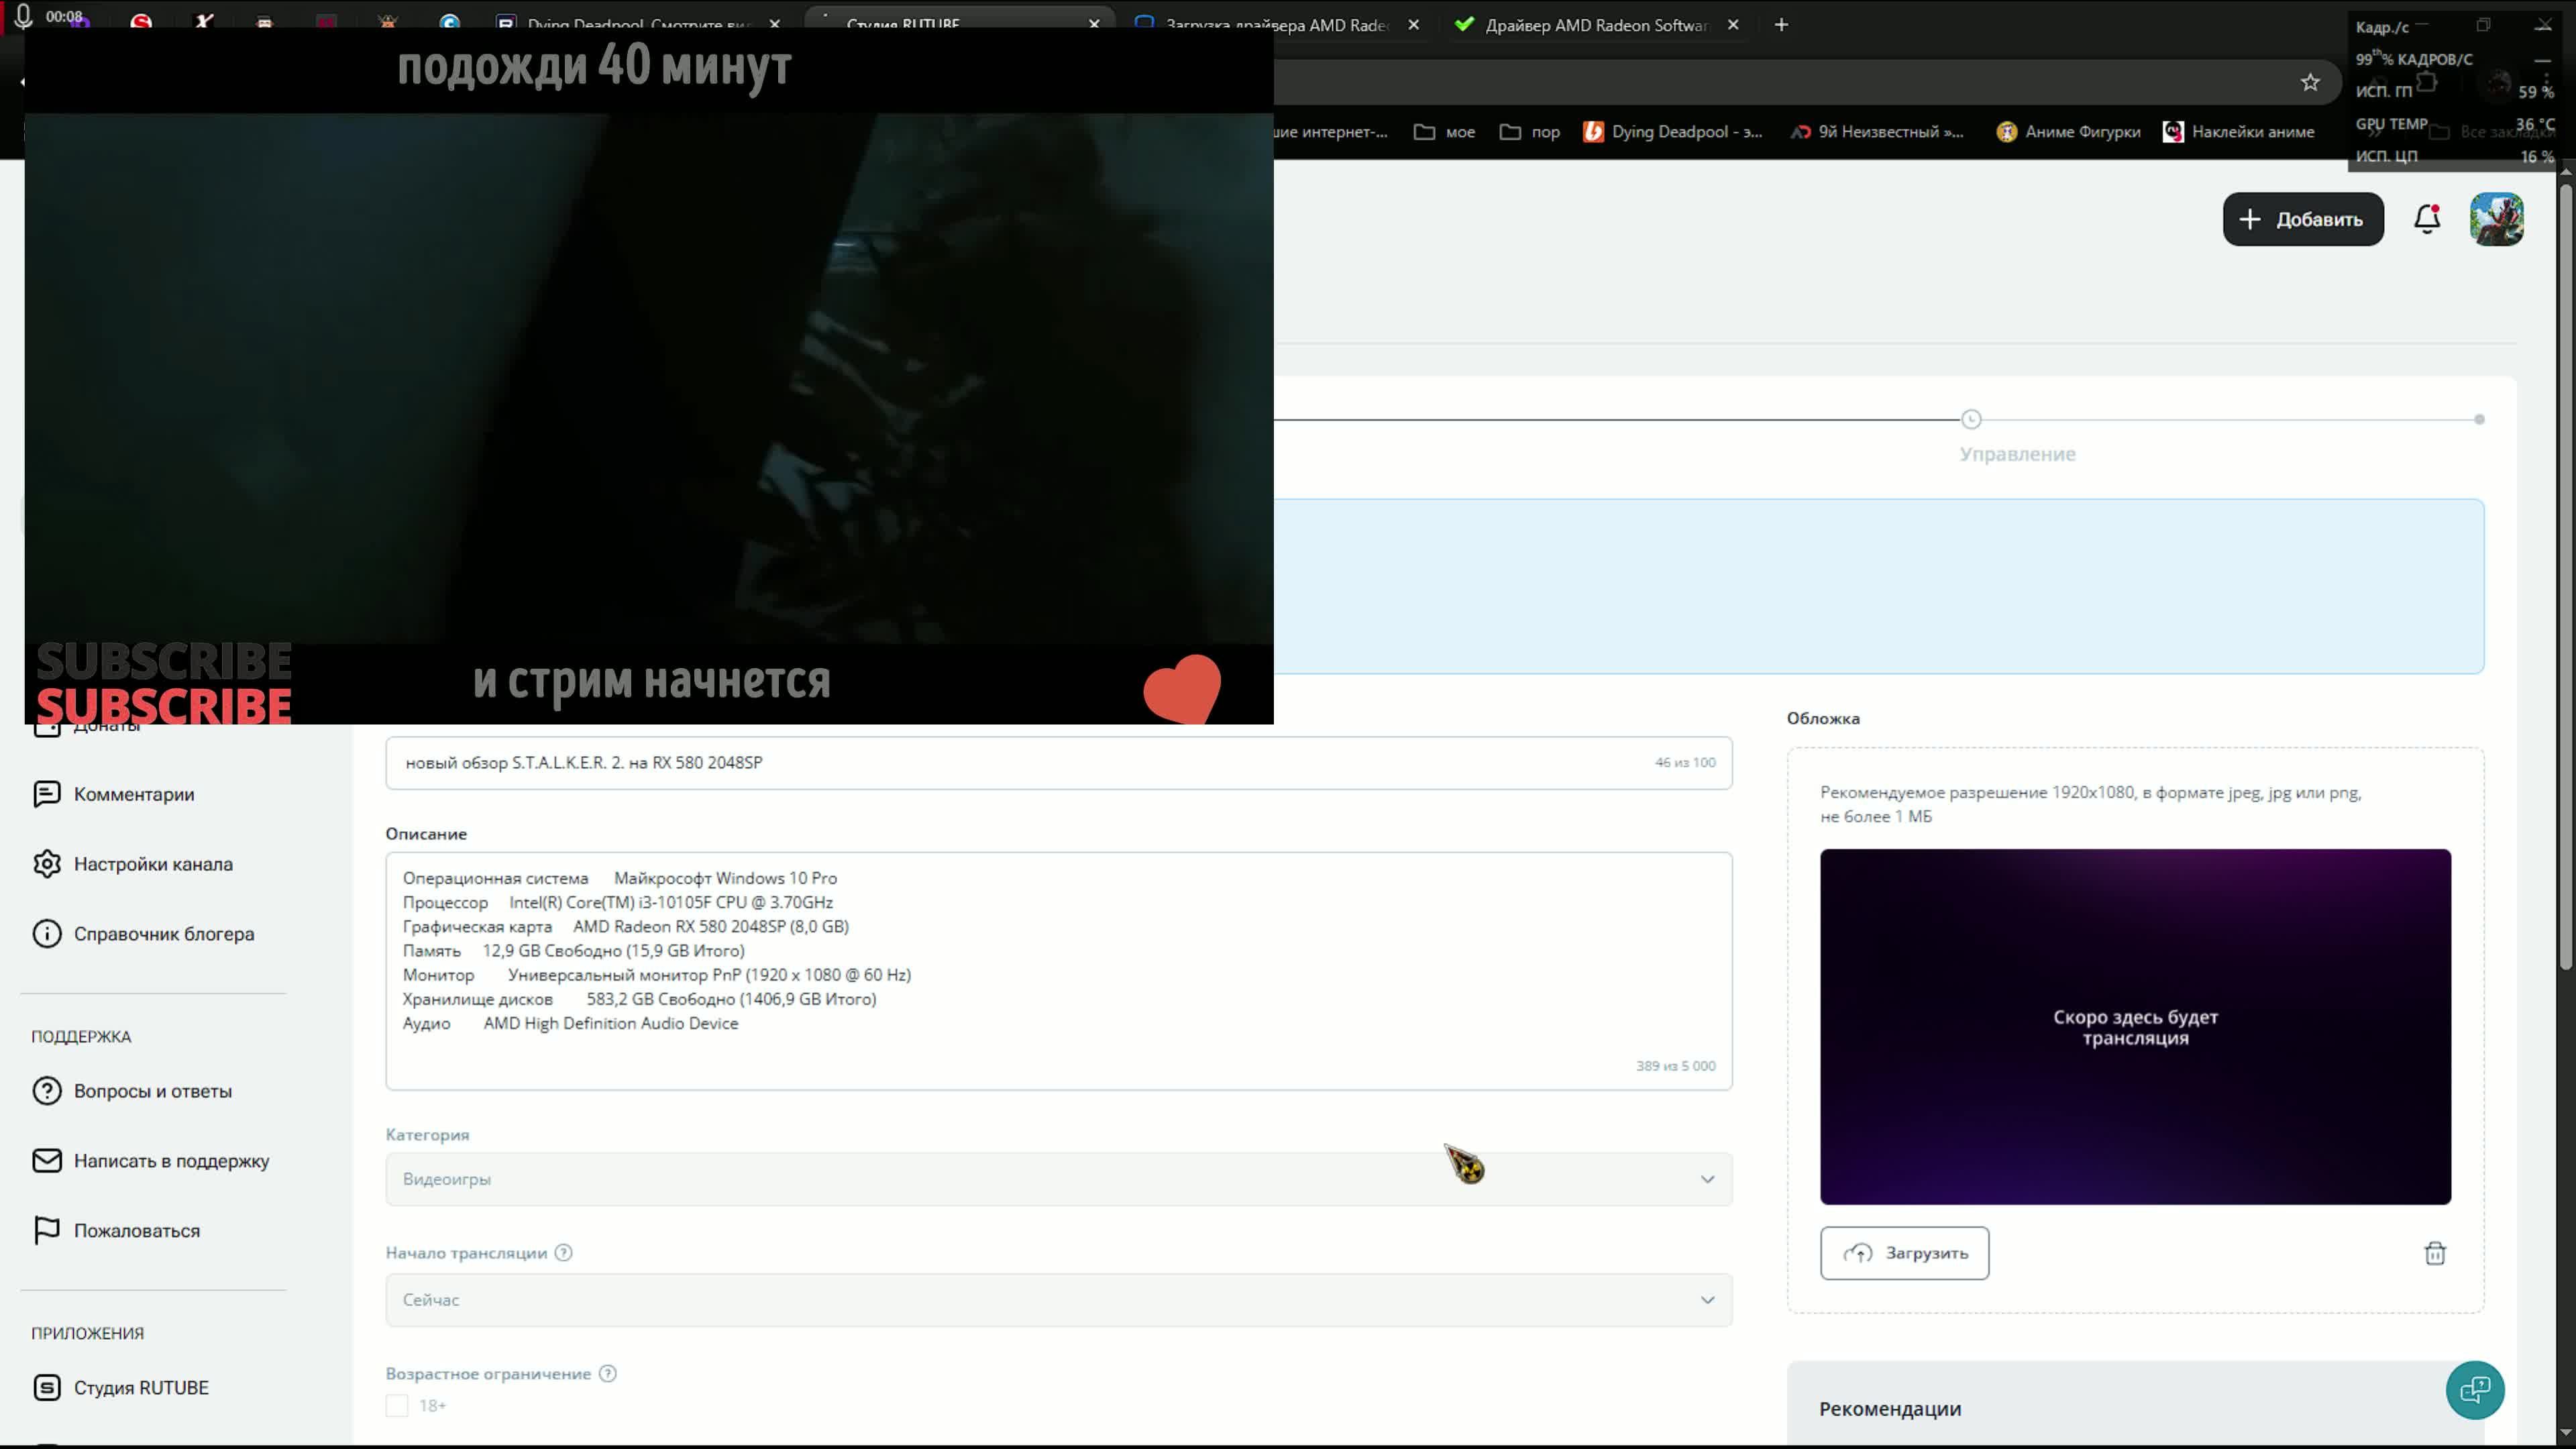Viewport: 2576px width, 1449px height.
Task: Open the мое bookmarks folder
Action: click(x=1445, y=132)
